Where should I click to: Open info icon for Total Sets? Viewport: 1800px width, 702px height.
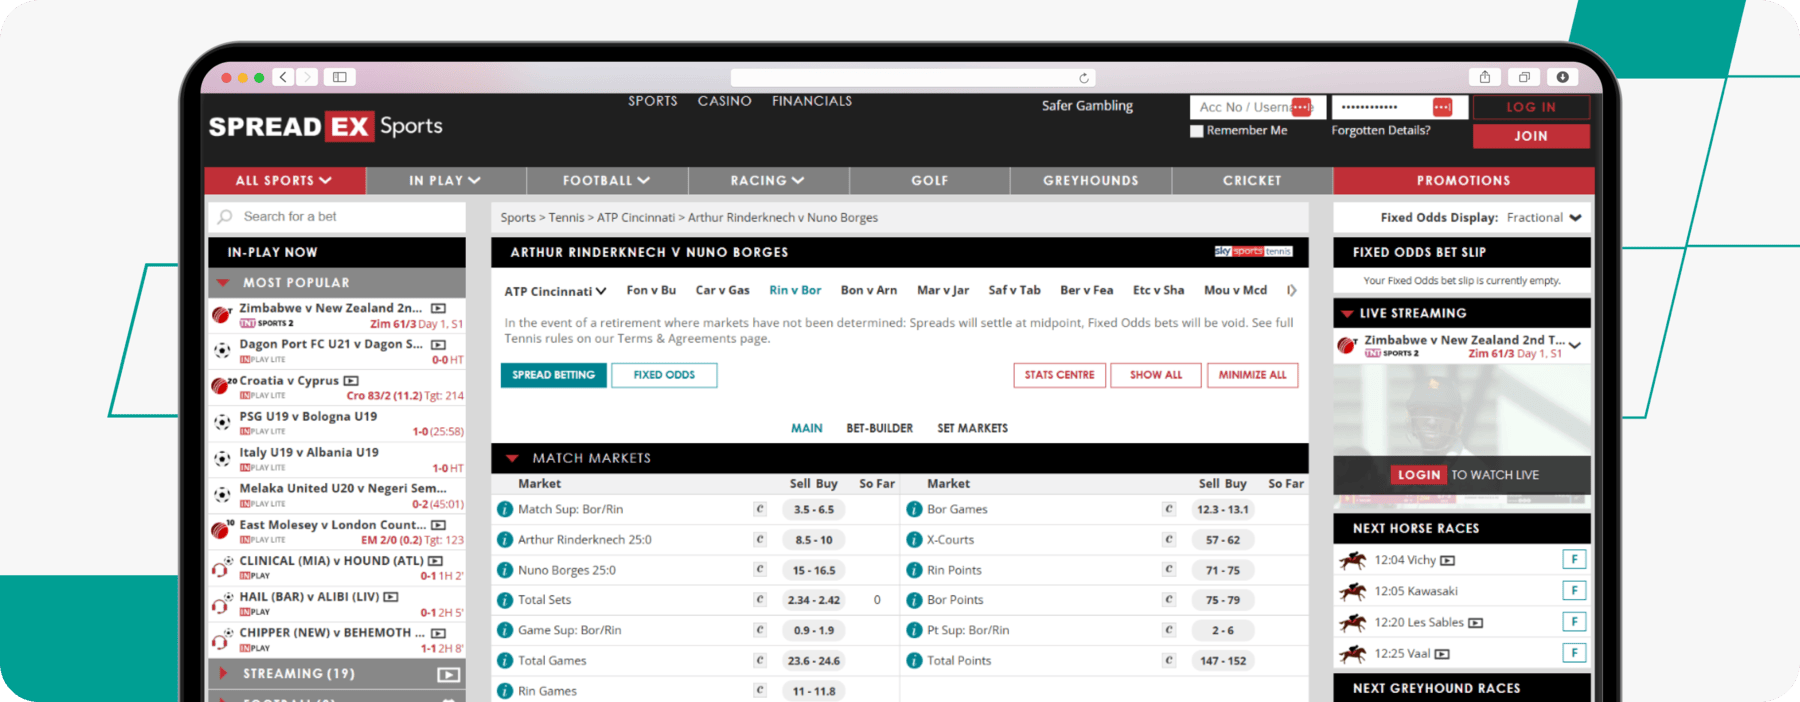pos(505,600)
